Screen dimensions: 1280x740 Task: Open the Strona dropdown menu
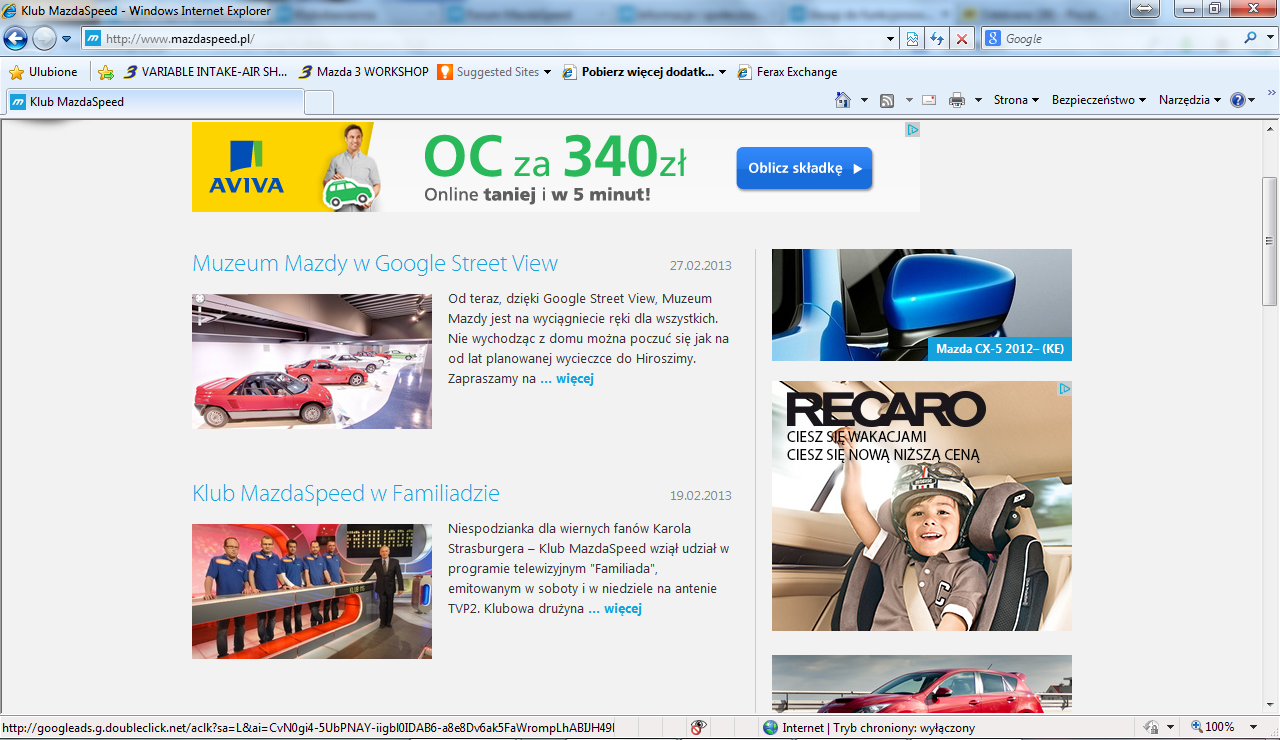click(1016, 100)
